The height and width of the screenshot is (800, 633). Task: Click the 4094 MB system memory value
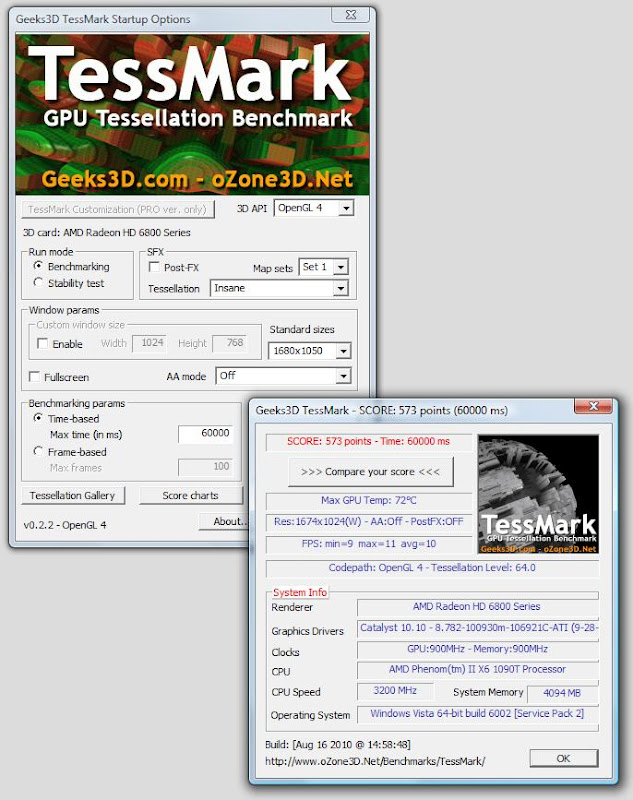(563, 693)
